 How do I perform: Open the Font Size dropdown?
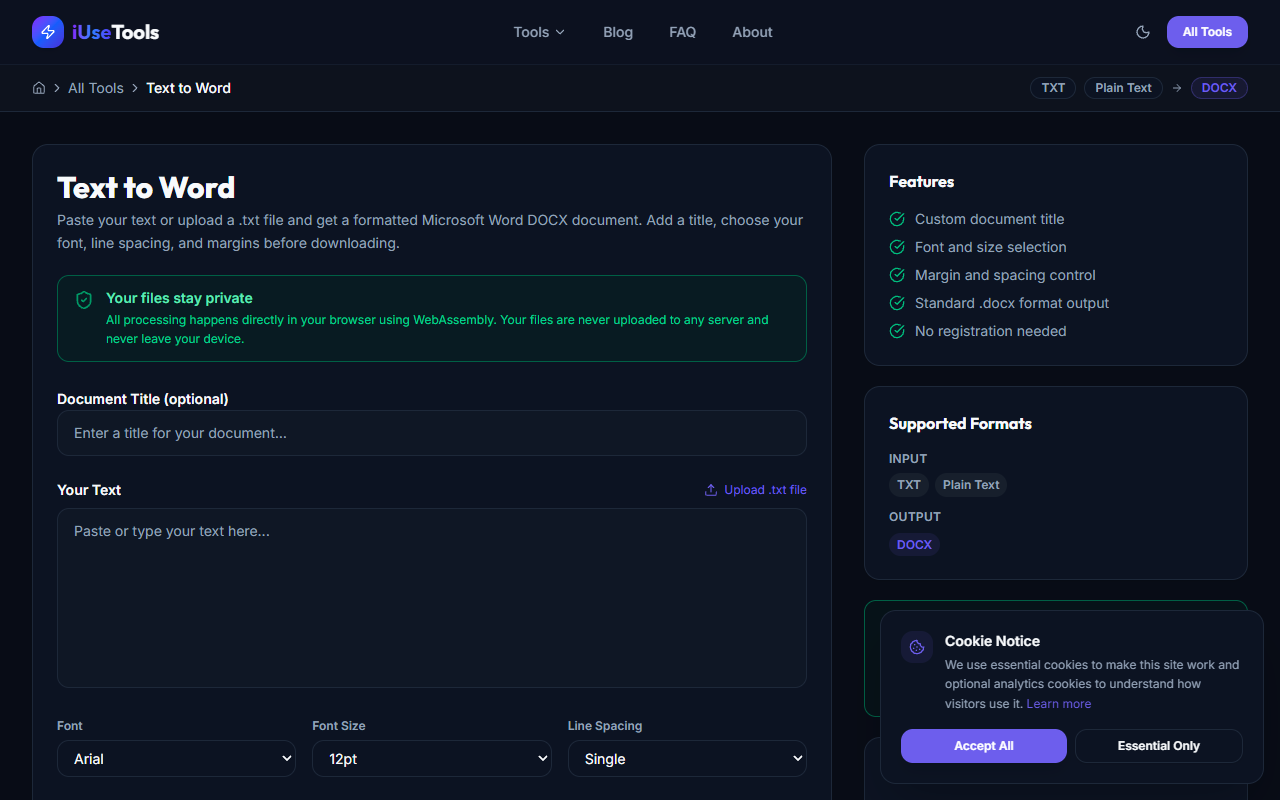431,758
